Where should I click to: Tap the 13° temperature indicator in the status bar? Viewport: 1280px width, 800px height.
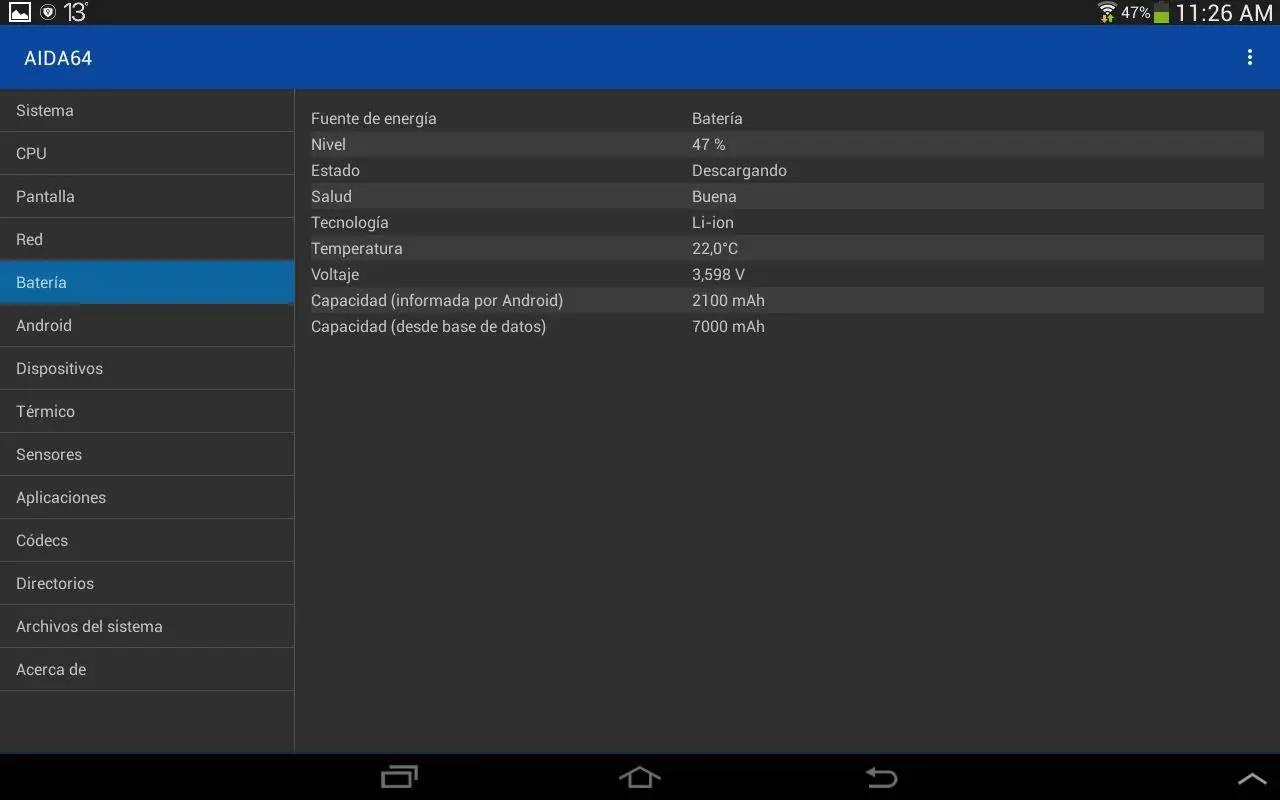[76, 13]
